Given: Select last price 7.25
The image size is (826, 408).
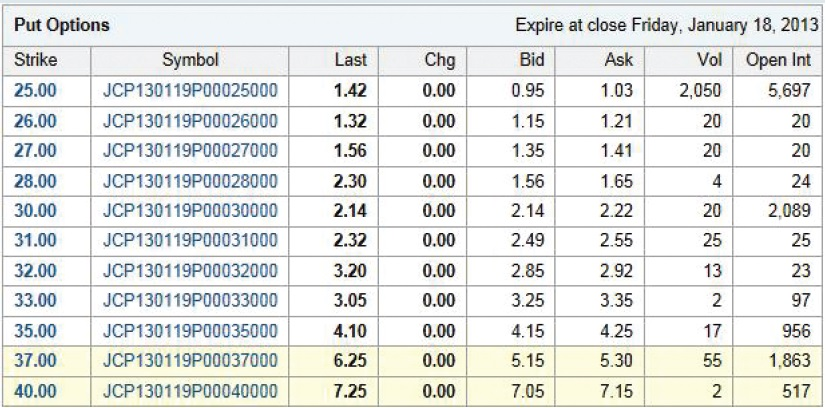Looking at the screenshot, I should tap(349, 391).
